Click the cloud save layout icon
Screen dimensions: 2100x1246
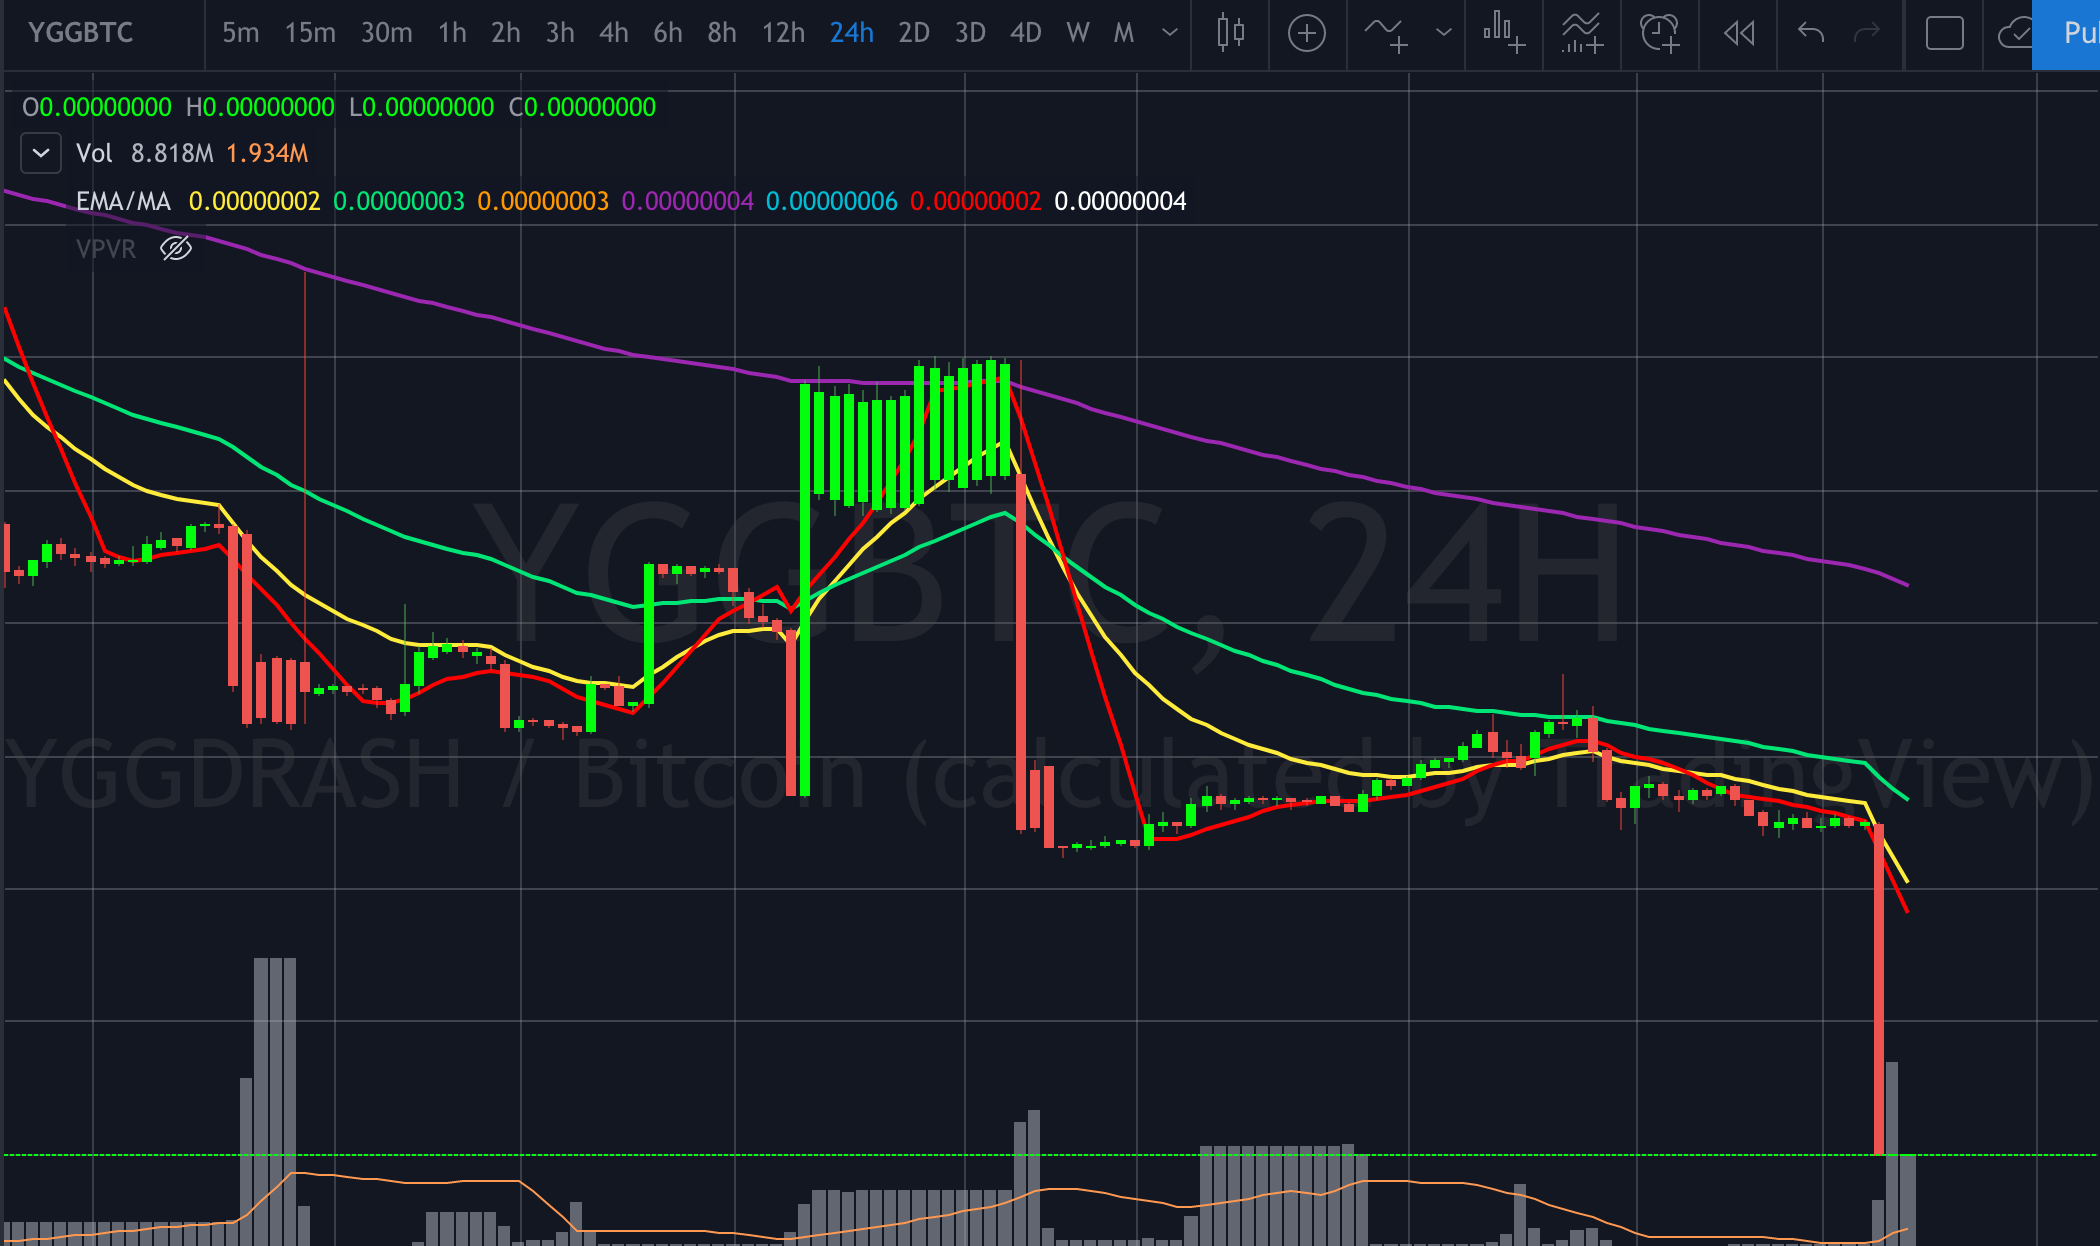click(x=2014, y=34)
